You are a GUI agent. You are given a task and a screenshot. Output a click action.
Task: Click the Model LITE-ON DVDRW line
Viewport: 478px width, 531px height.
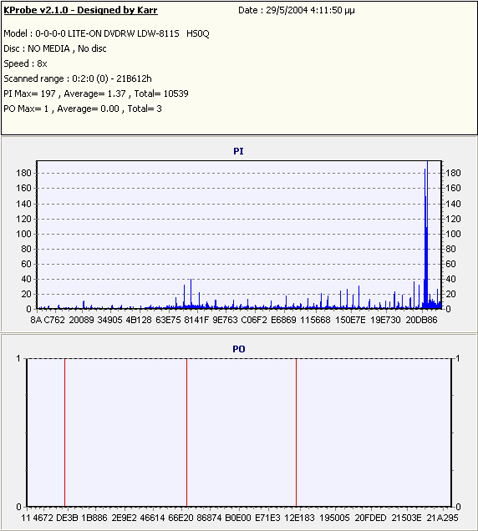point(106,34)
